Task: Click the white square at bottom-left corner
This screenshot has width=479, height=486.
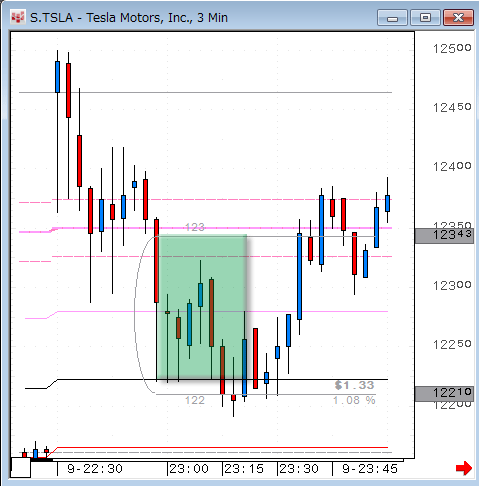Action: coord(21,467)
